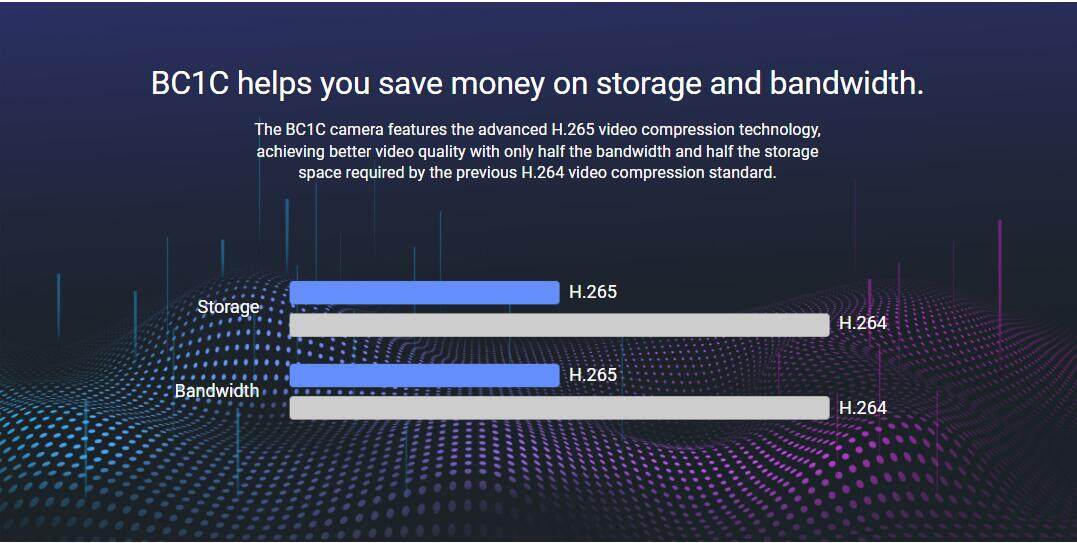Click the H.264 label beside Bandwidth bar
This screenshot has width=1077, height=543.
863,408
